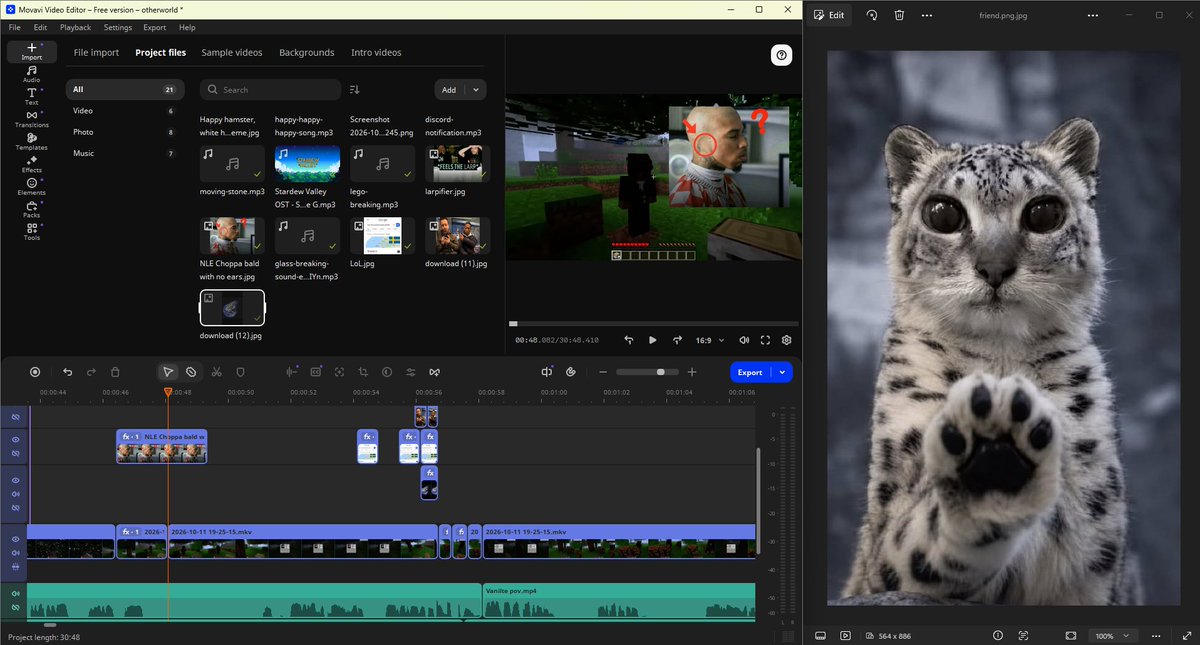1200x645 pixels.
Task: Show file info in the Photos window
Action: click(x=997, y=635)
